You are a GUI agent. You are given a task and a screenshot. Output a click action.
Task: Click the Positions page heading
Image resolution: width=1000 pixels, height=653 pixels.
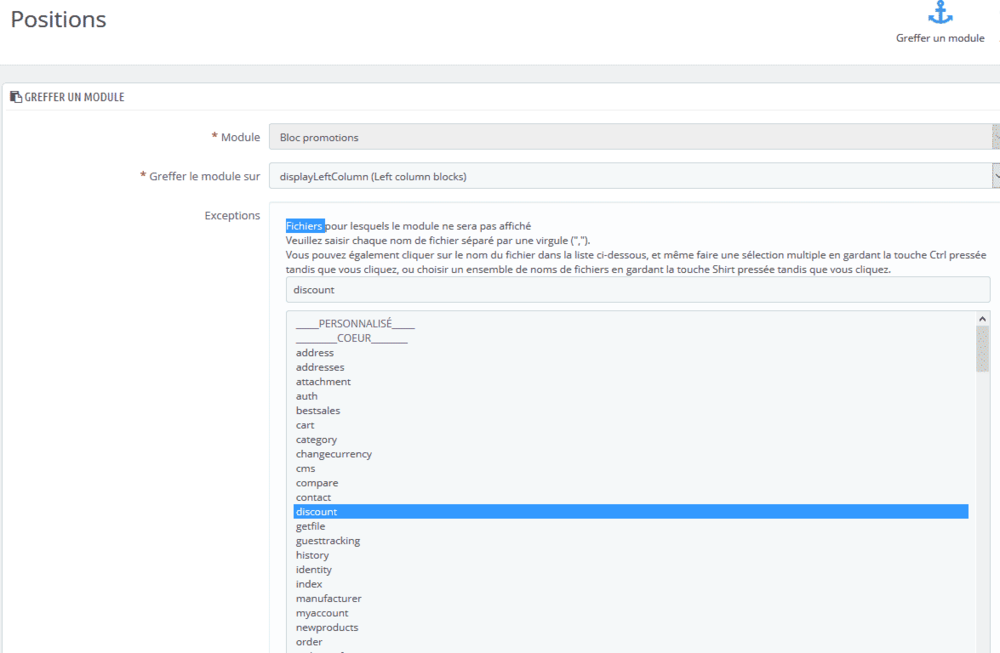tap(59, 20)
